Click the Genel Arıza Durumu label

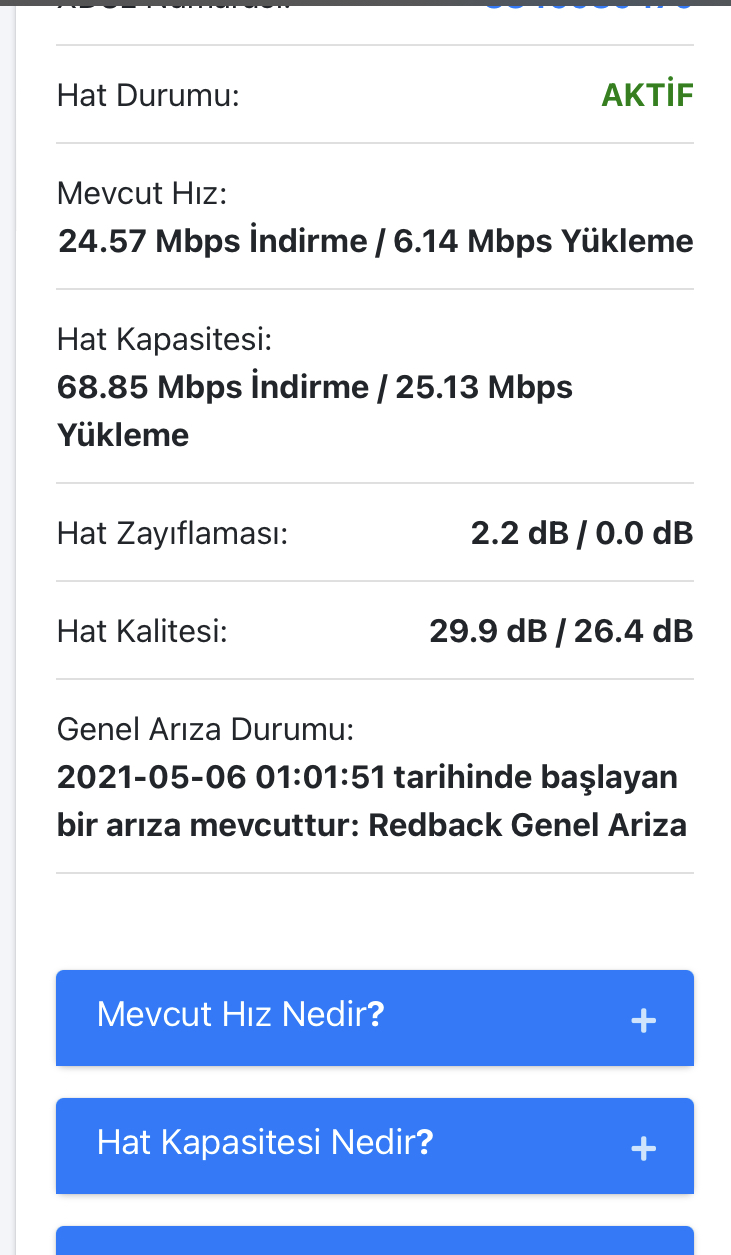pyautogui.click(x=205, y=729)
